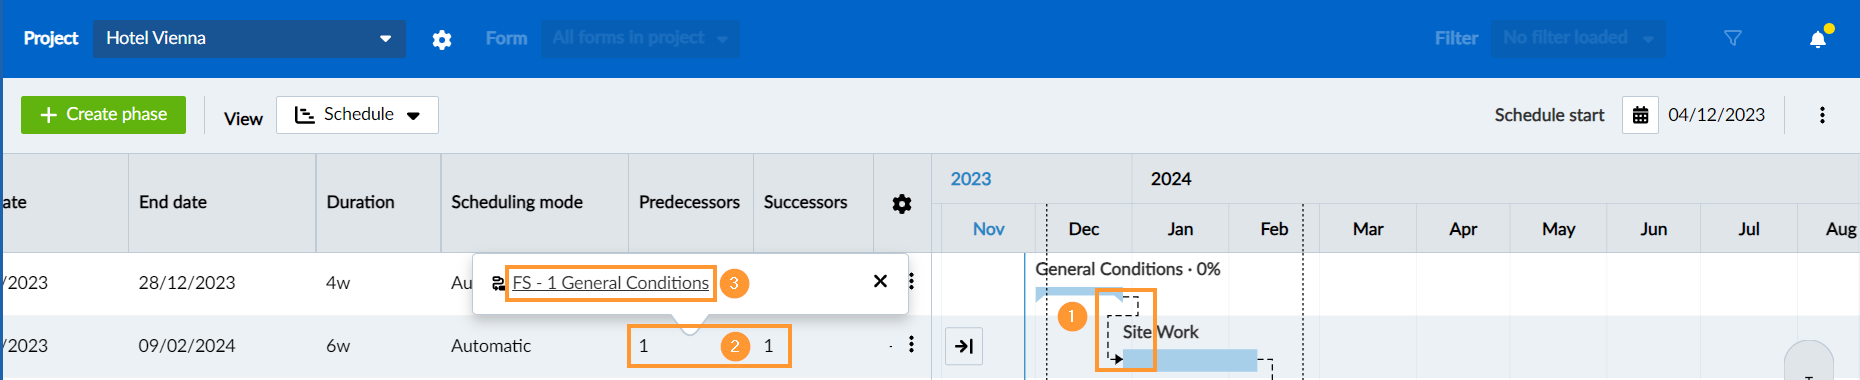Open project settings gear icon
Image resolution: width=1860 pixels, height=380 pixels.
pyautogui.click(x=442, y=39)
